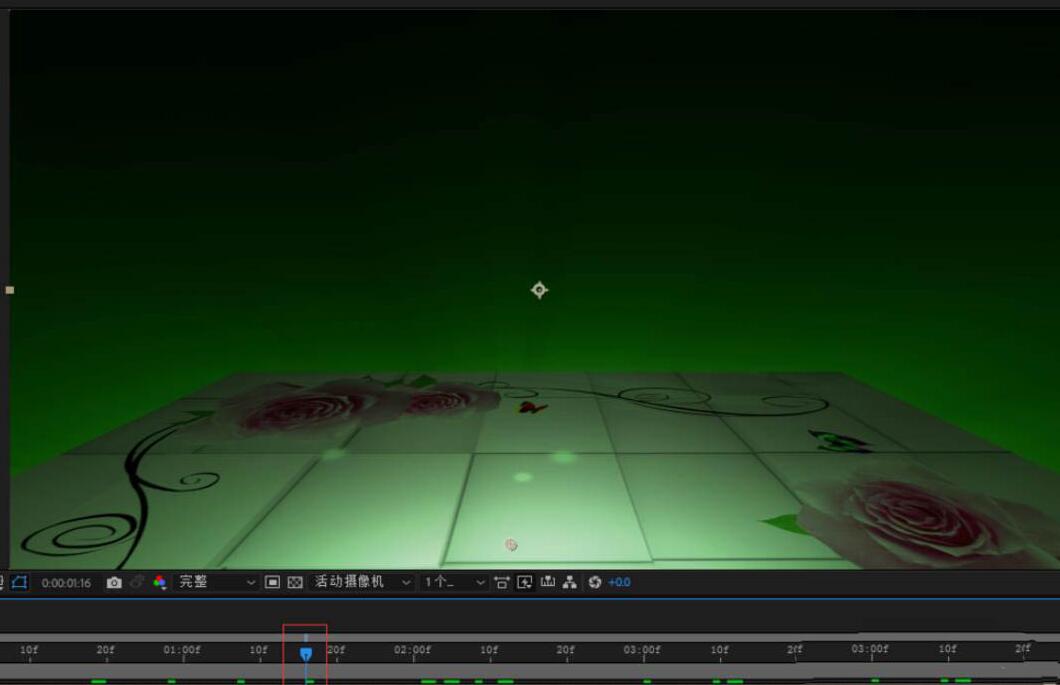Toggle mask and shape path visibility icon
The height and width of the screenshot is (685, 1060).
(x=20, y=582)
